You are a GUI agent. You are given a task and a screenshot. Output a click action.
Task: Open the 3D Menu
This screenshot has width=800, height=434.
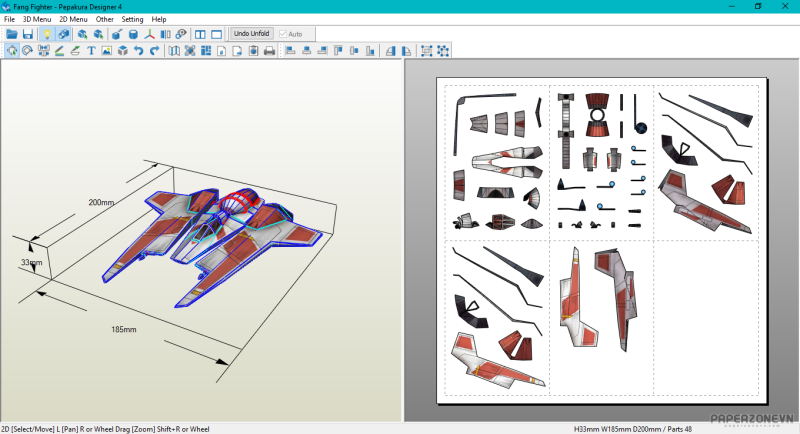pos(37,19)
